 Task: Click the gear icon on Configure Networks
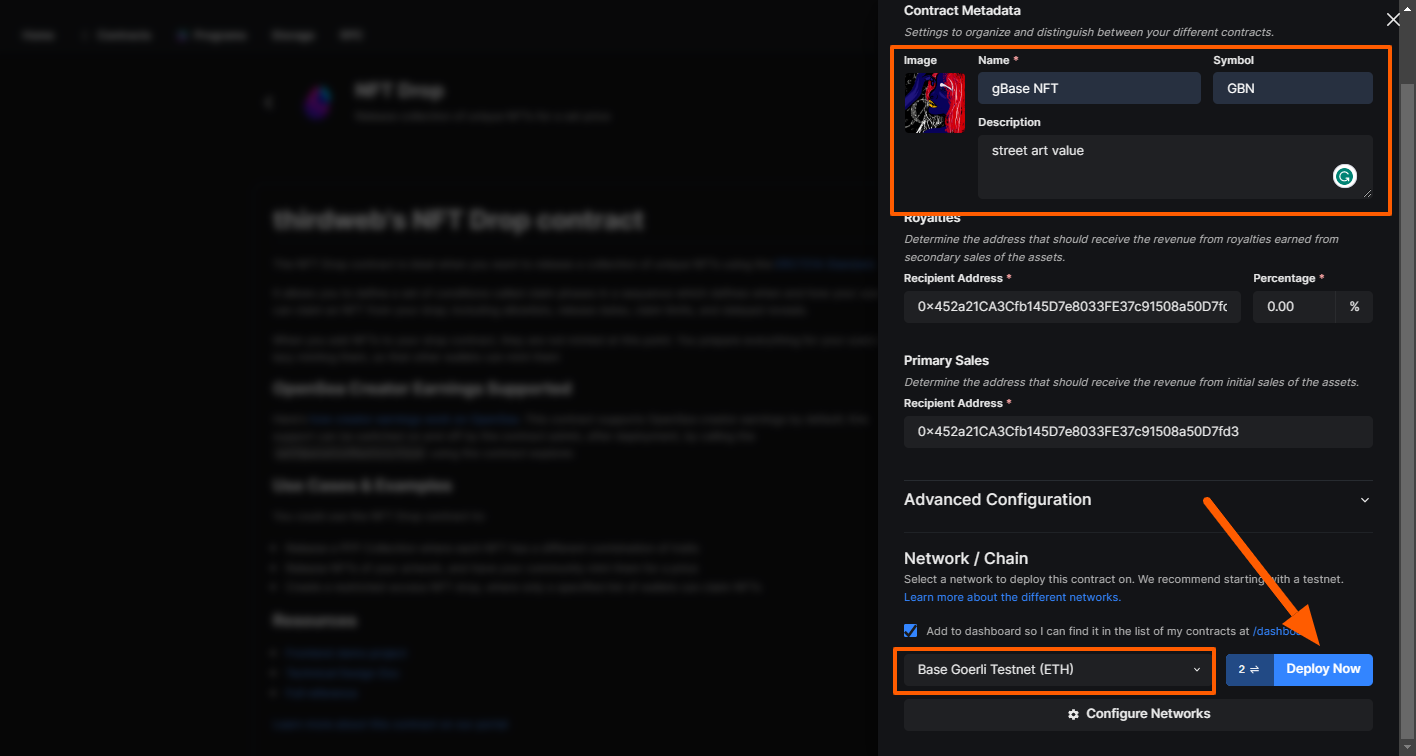pos(1073,715)
